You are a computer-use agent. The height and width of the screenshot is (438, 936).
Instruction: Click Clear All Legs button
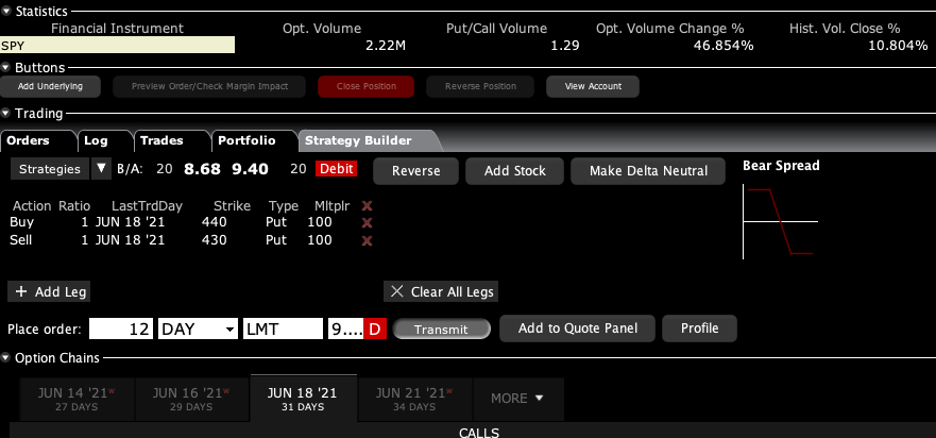pyautogui.click(x=441, y=292)
